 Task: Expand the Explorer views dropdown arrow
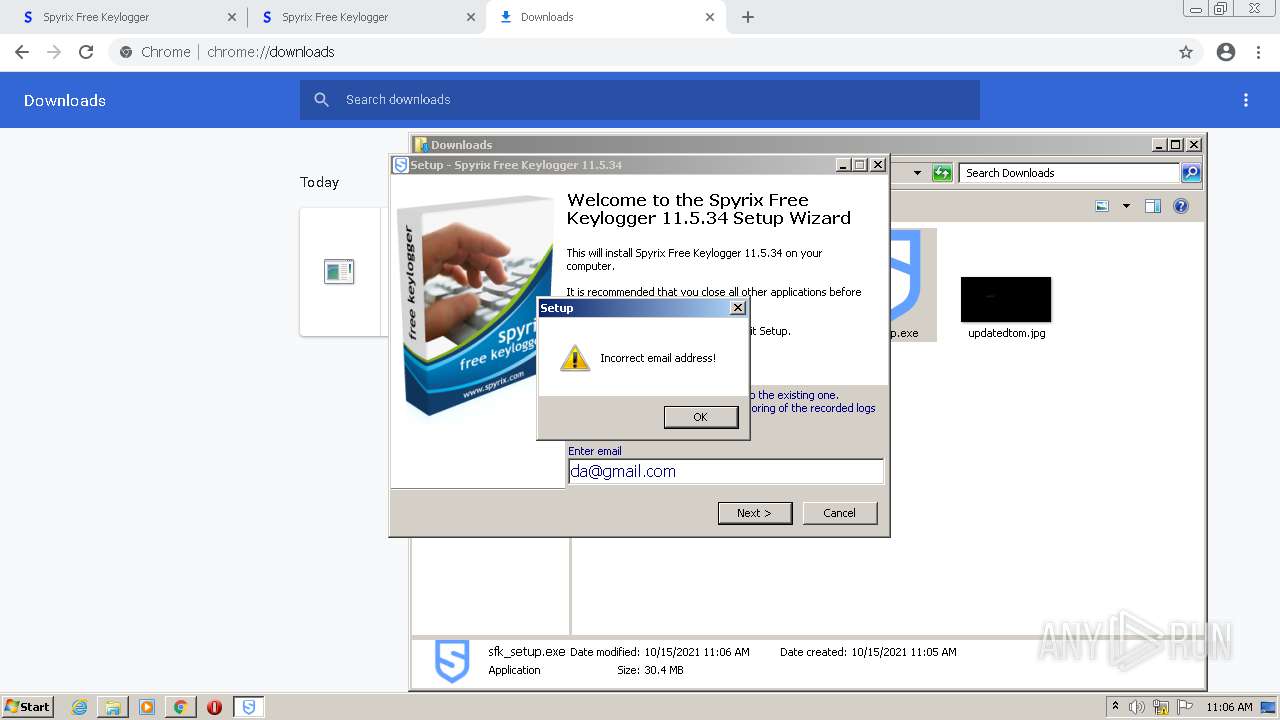click(1126, 206)
